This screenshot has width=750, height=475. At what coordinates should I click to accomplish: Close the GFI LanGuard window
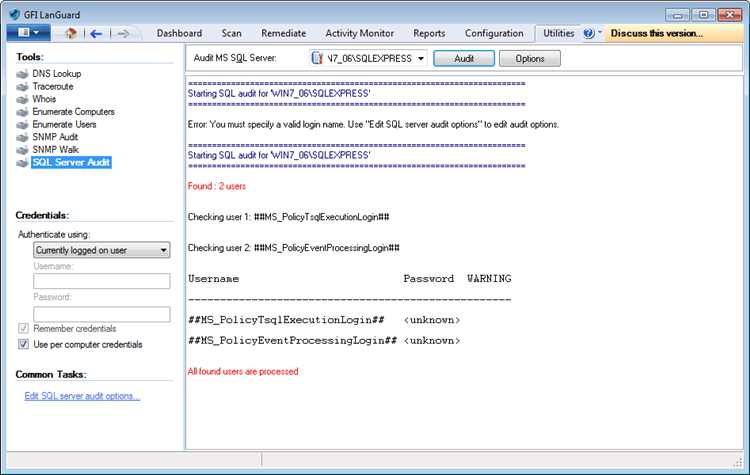(730, 15)
